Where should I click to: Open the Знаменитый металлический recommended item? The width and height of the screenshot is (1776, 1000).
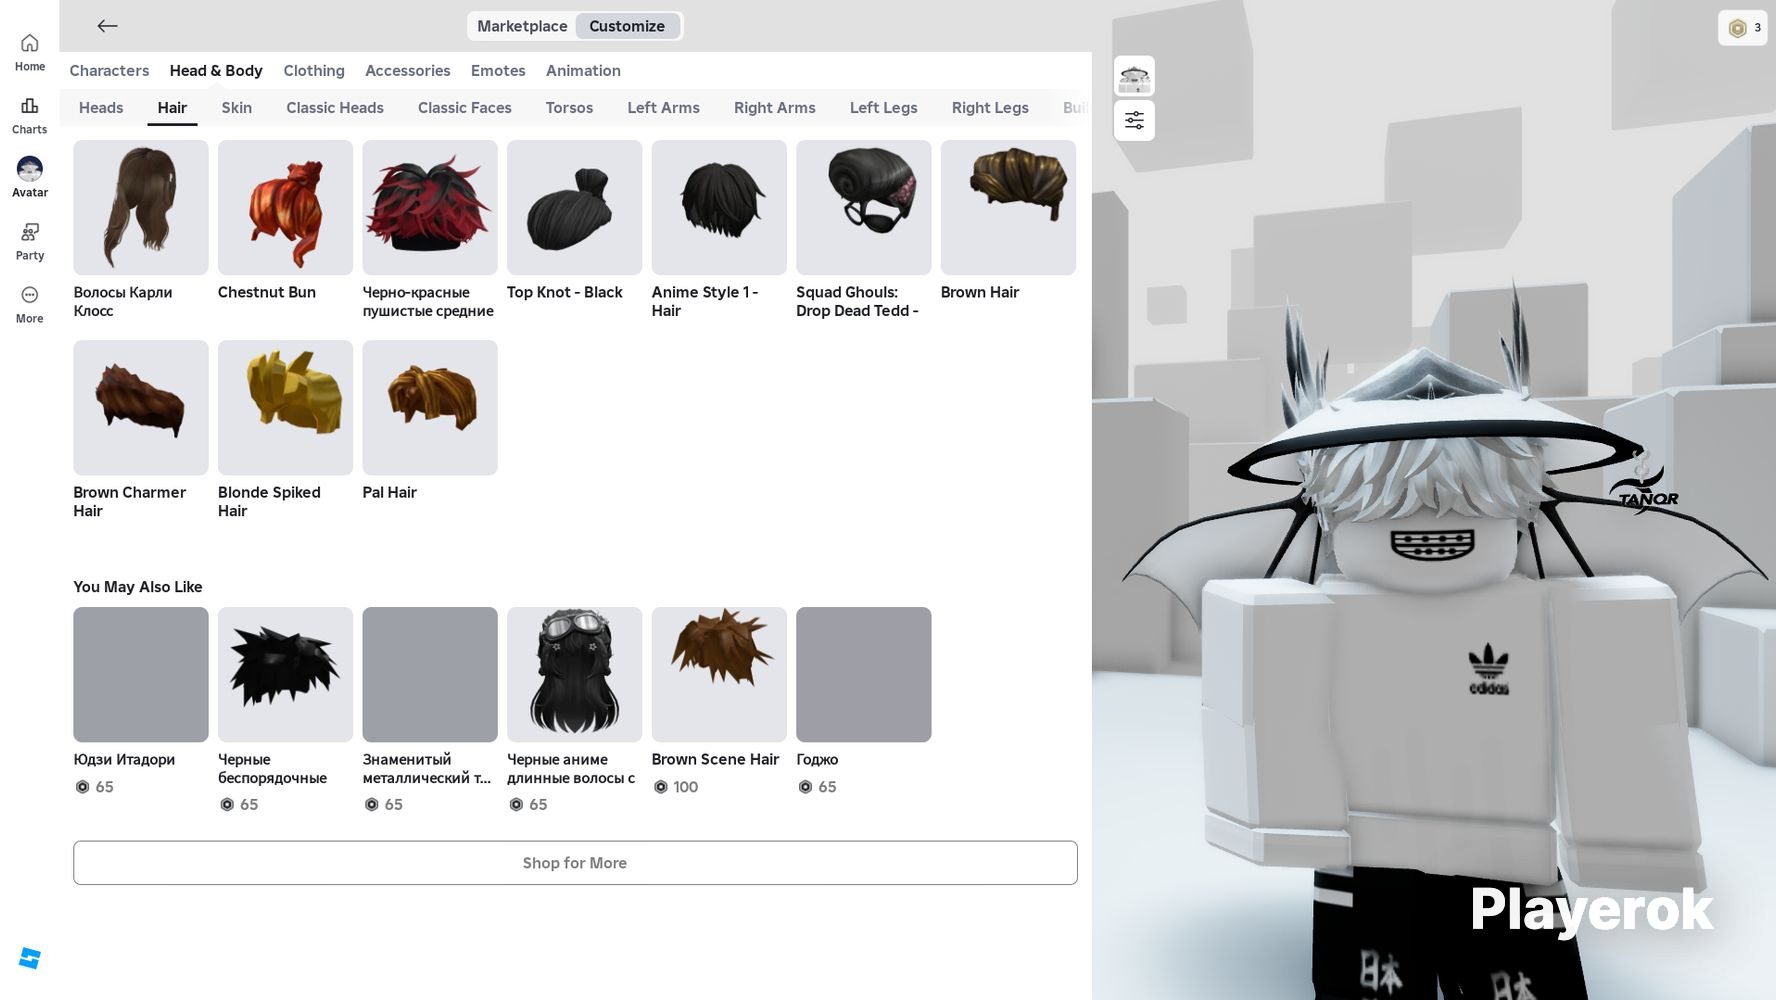430,674
